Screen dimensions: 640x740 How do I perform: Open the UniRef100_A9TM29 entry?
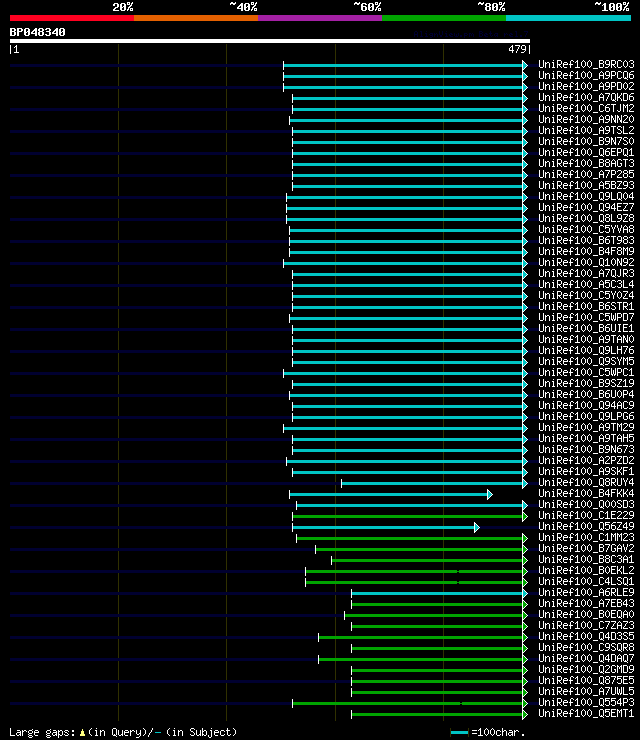point(586,428)
